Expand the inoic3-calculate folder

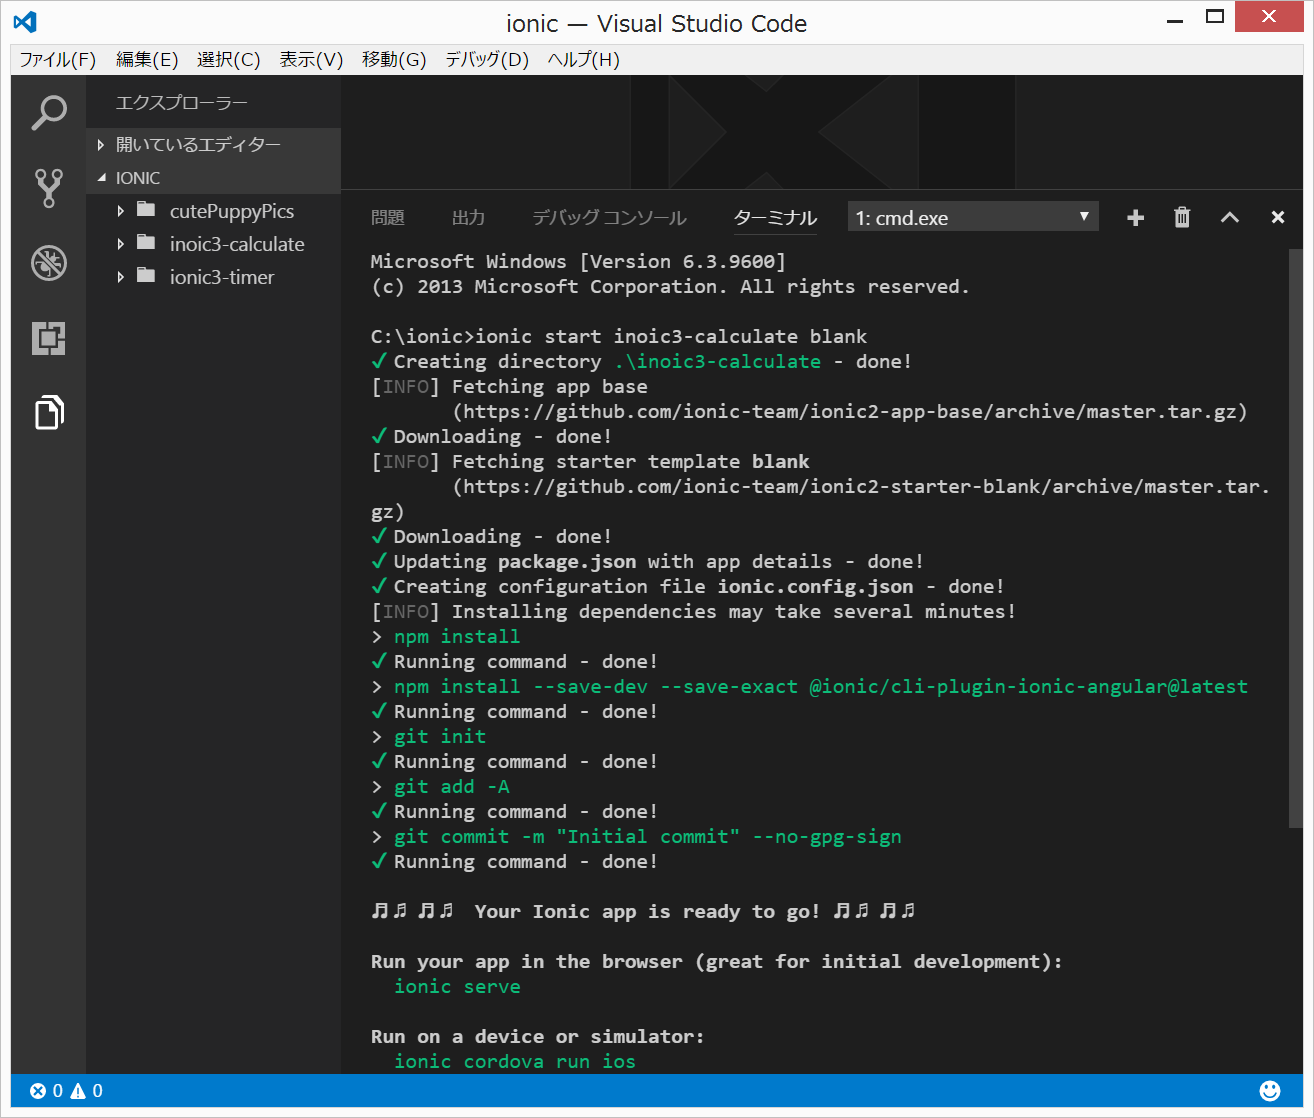(236, 244)
